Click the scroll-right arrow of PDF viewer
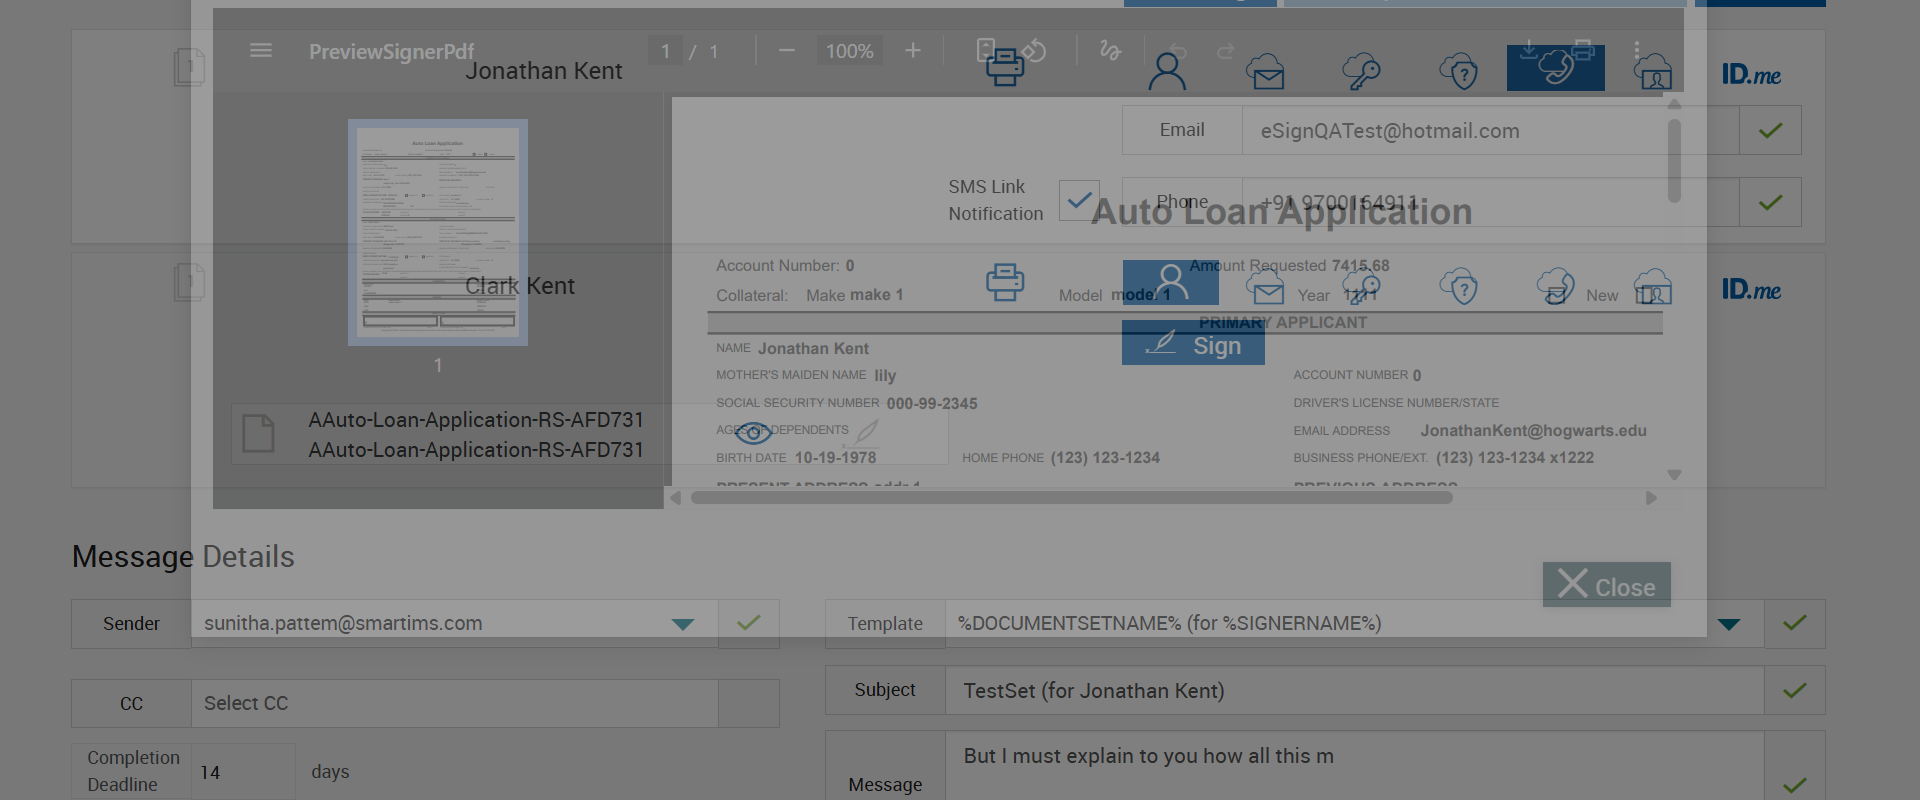 1651,497
